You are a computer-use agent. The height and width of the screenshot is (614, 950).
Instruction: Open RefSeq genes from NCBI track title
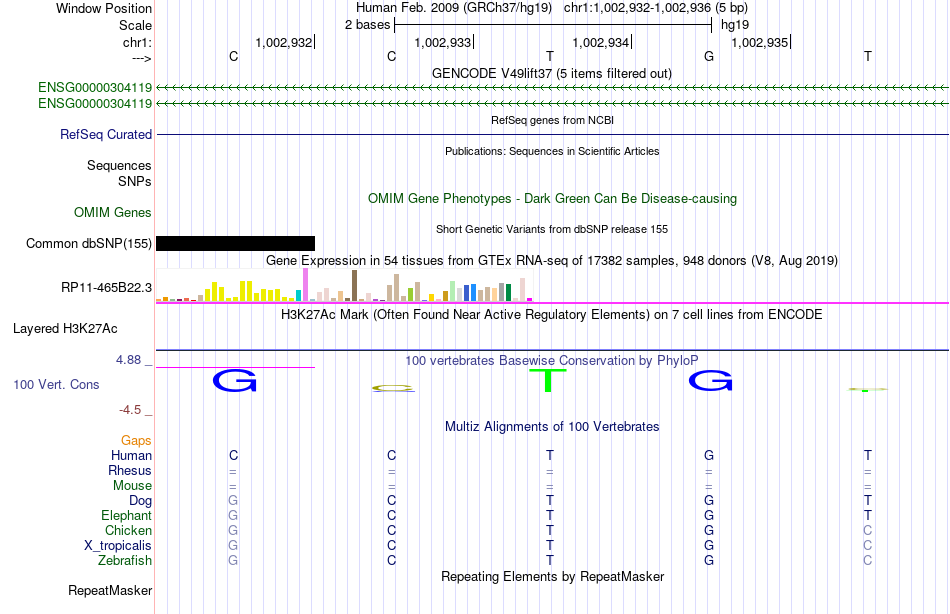[553, 120]
